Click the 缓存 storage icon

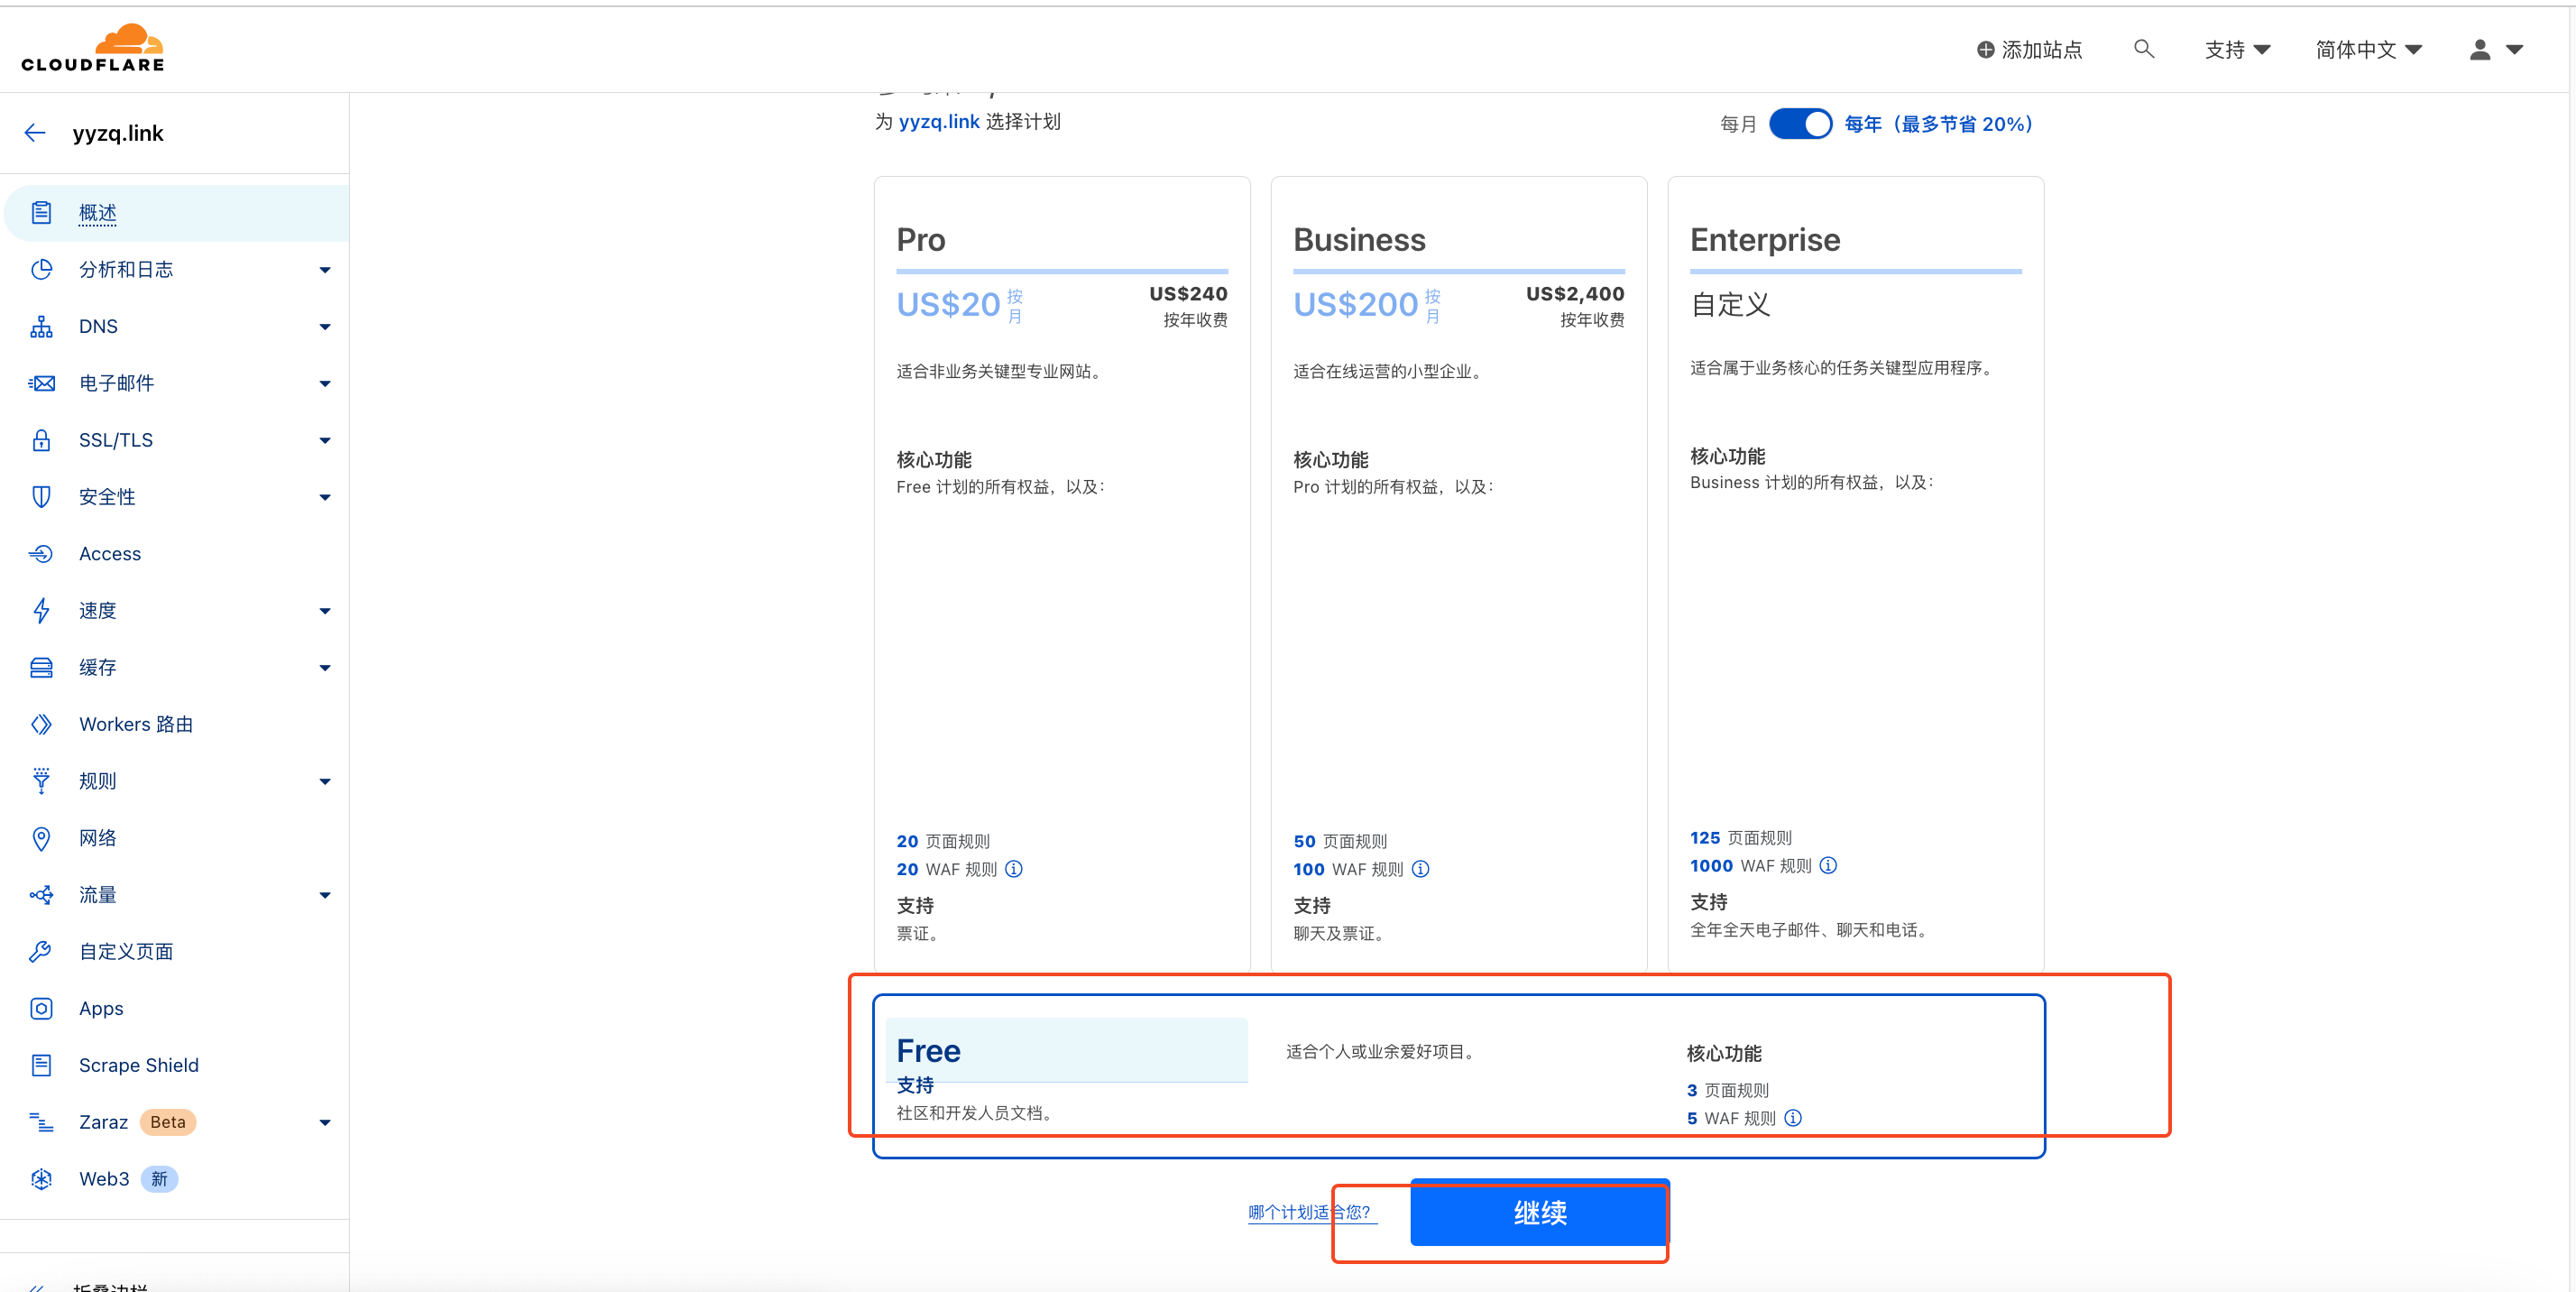tap(41, 668)
